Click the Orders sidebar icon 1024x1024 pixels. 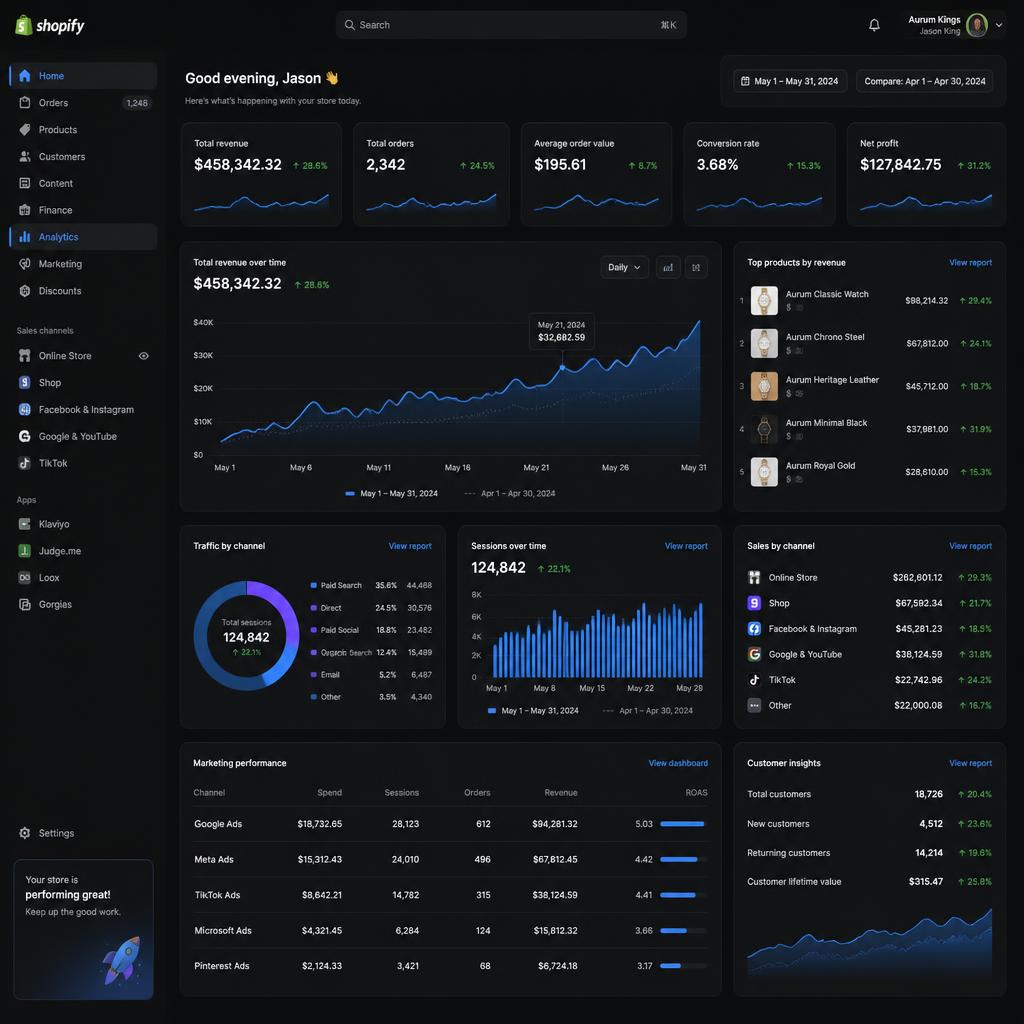point(25,103)
